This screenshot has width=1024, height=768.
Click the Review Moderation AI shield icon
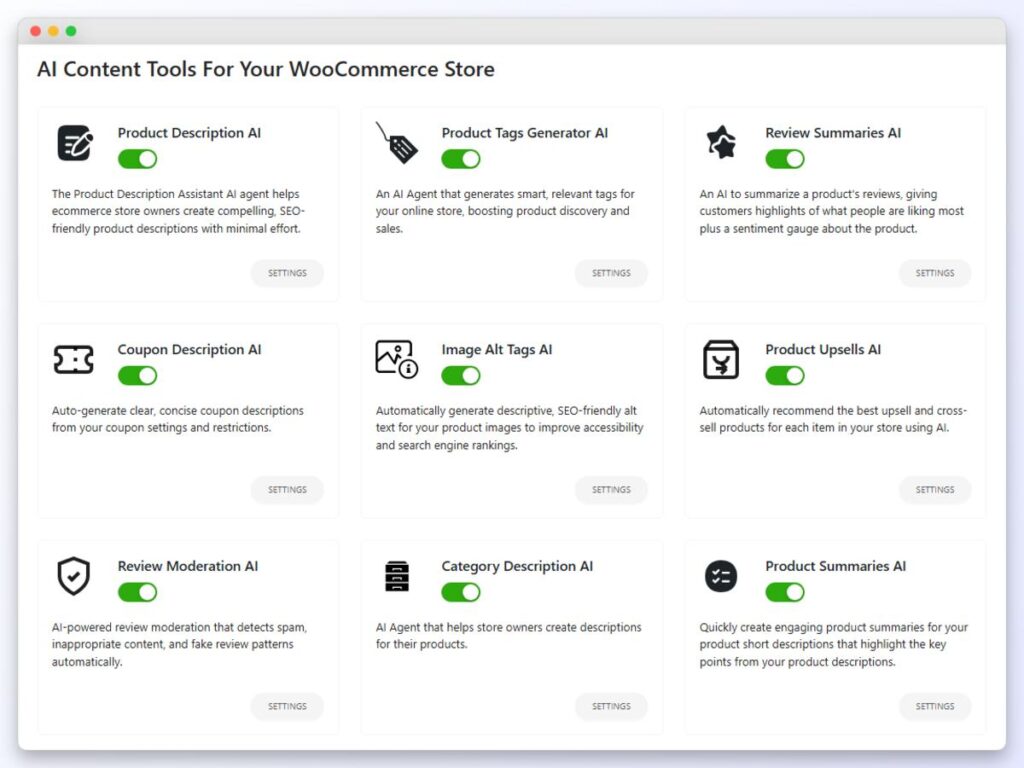pos(74,576)
